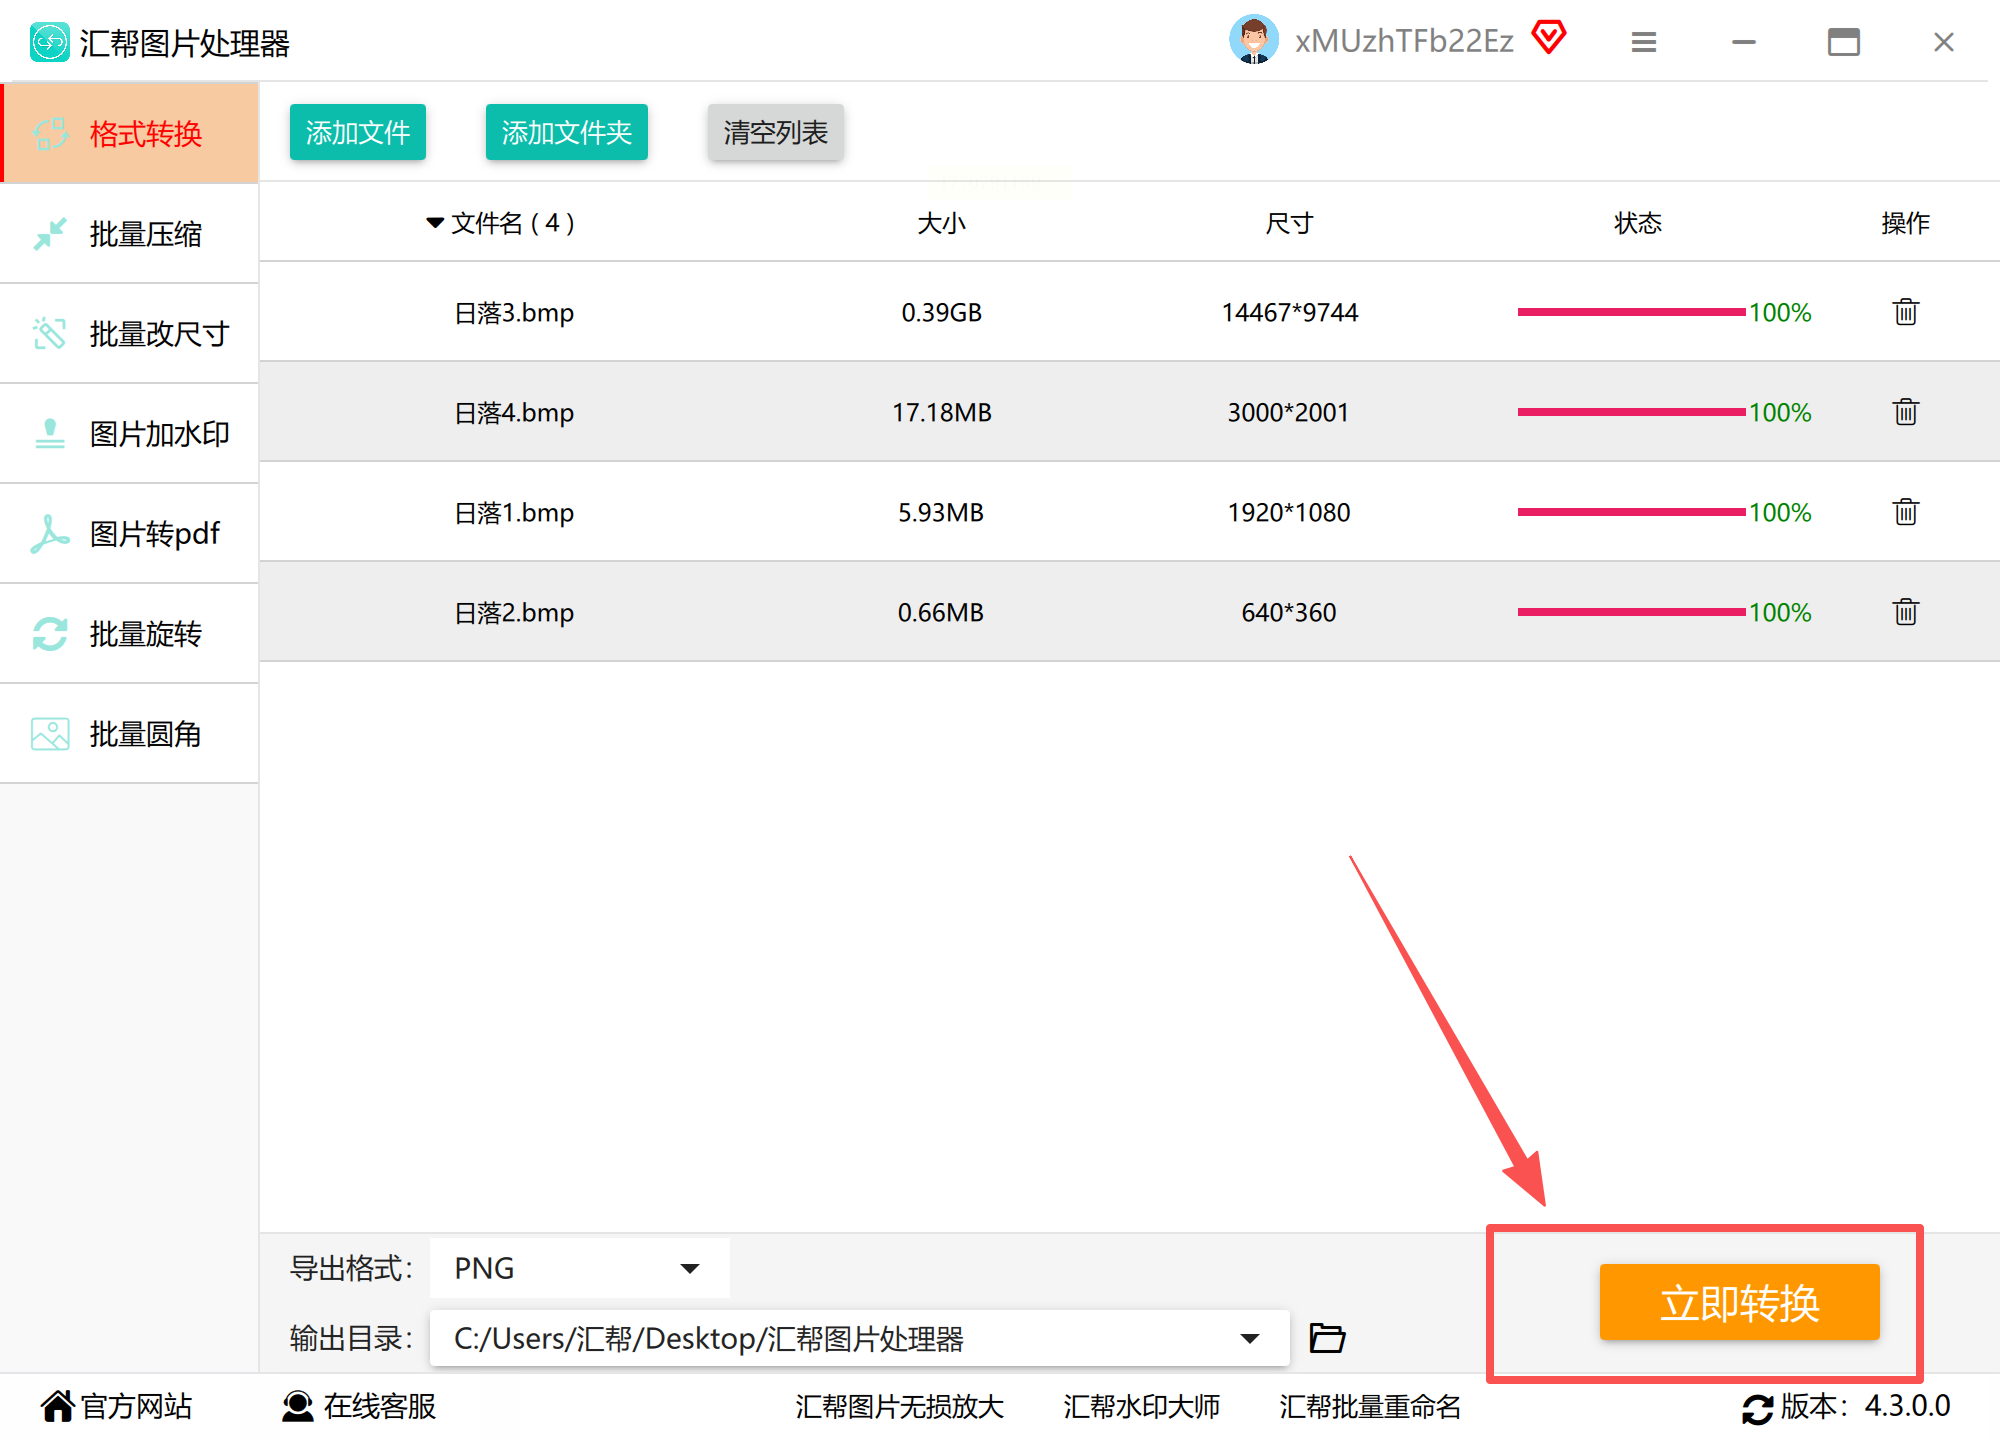This screenshot has height=1440, width=2000.
Task: Click the trash icon beside 日落2.bmp
Action: 1905,612
